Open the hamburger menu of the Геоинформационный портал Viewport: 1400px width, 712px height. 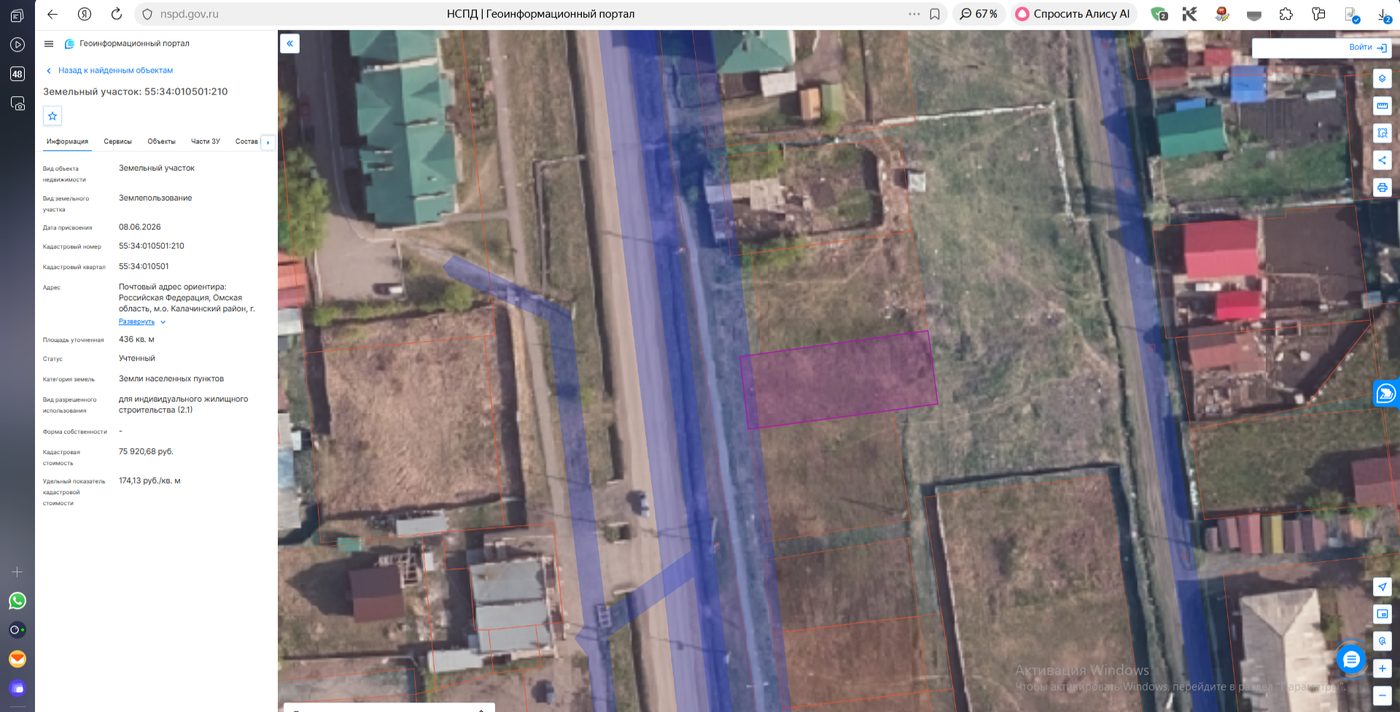click(49, 44)
